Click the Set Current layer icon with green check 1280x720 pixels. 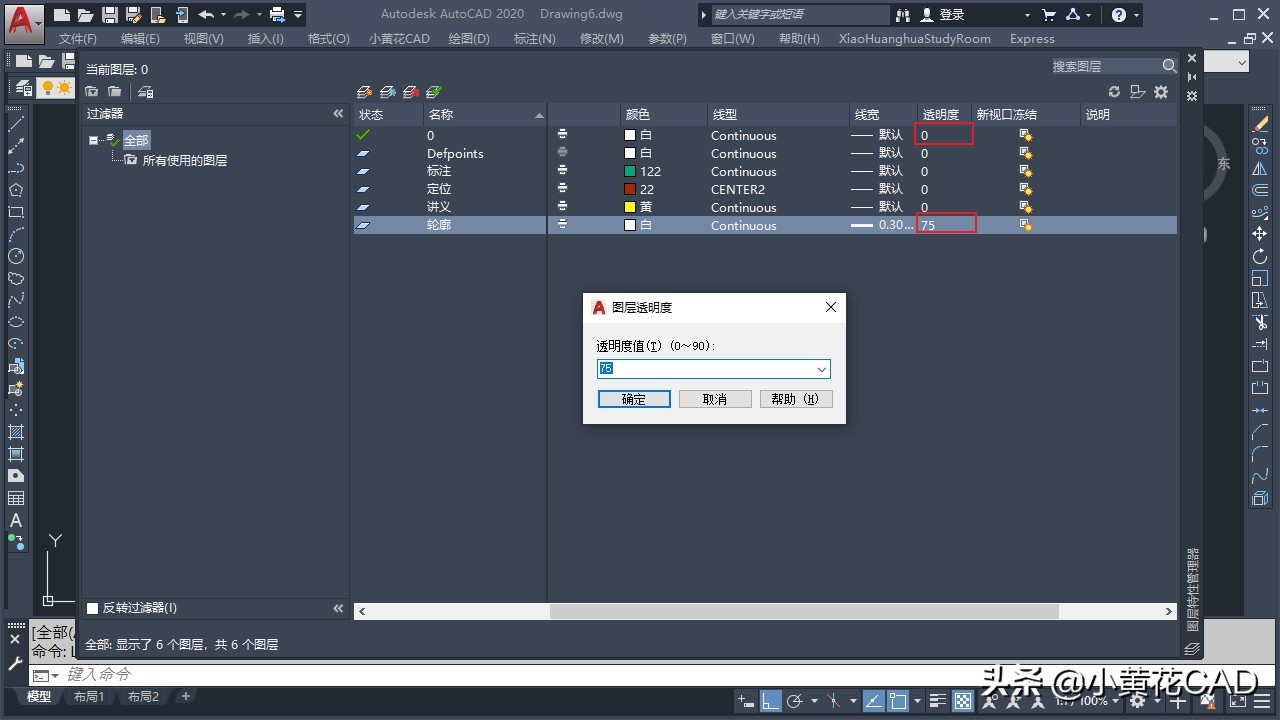434,91
